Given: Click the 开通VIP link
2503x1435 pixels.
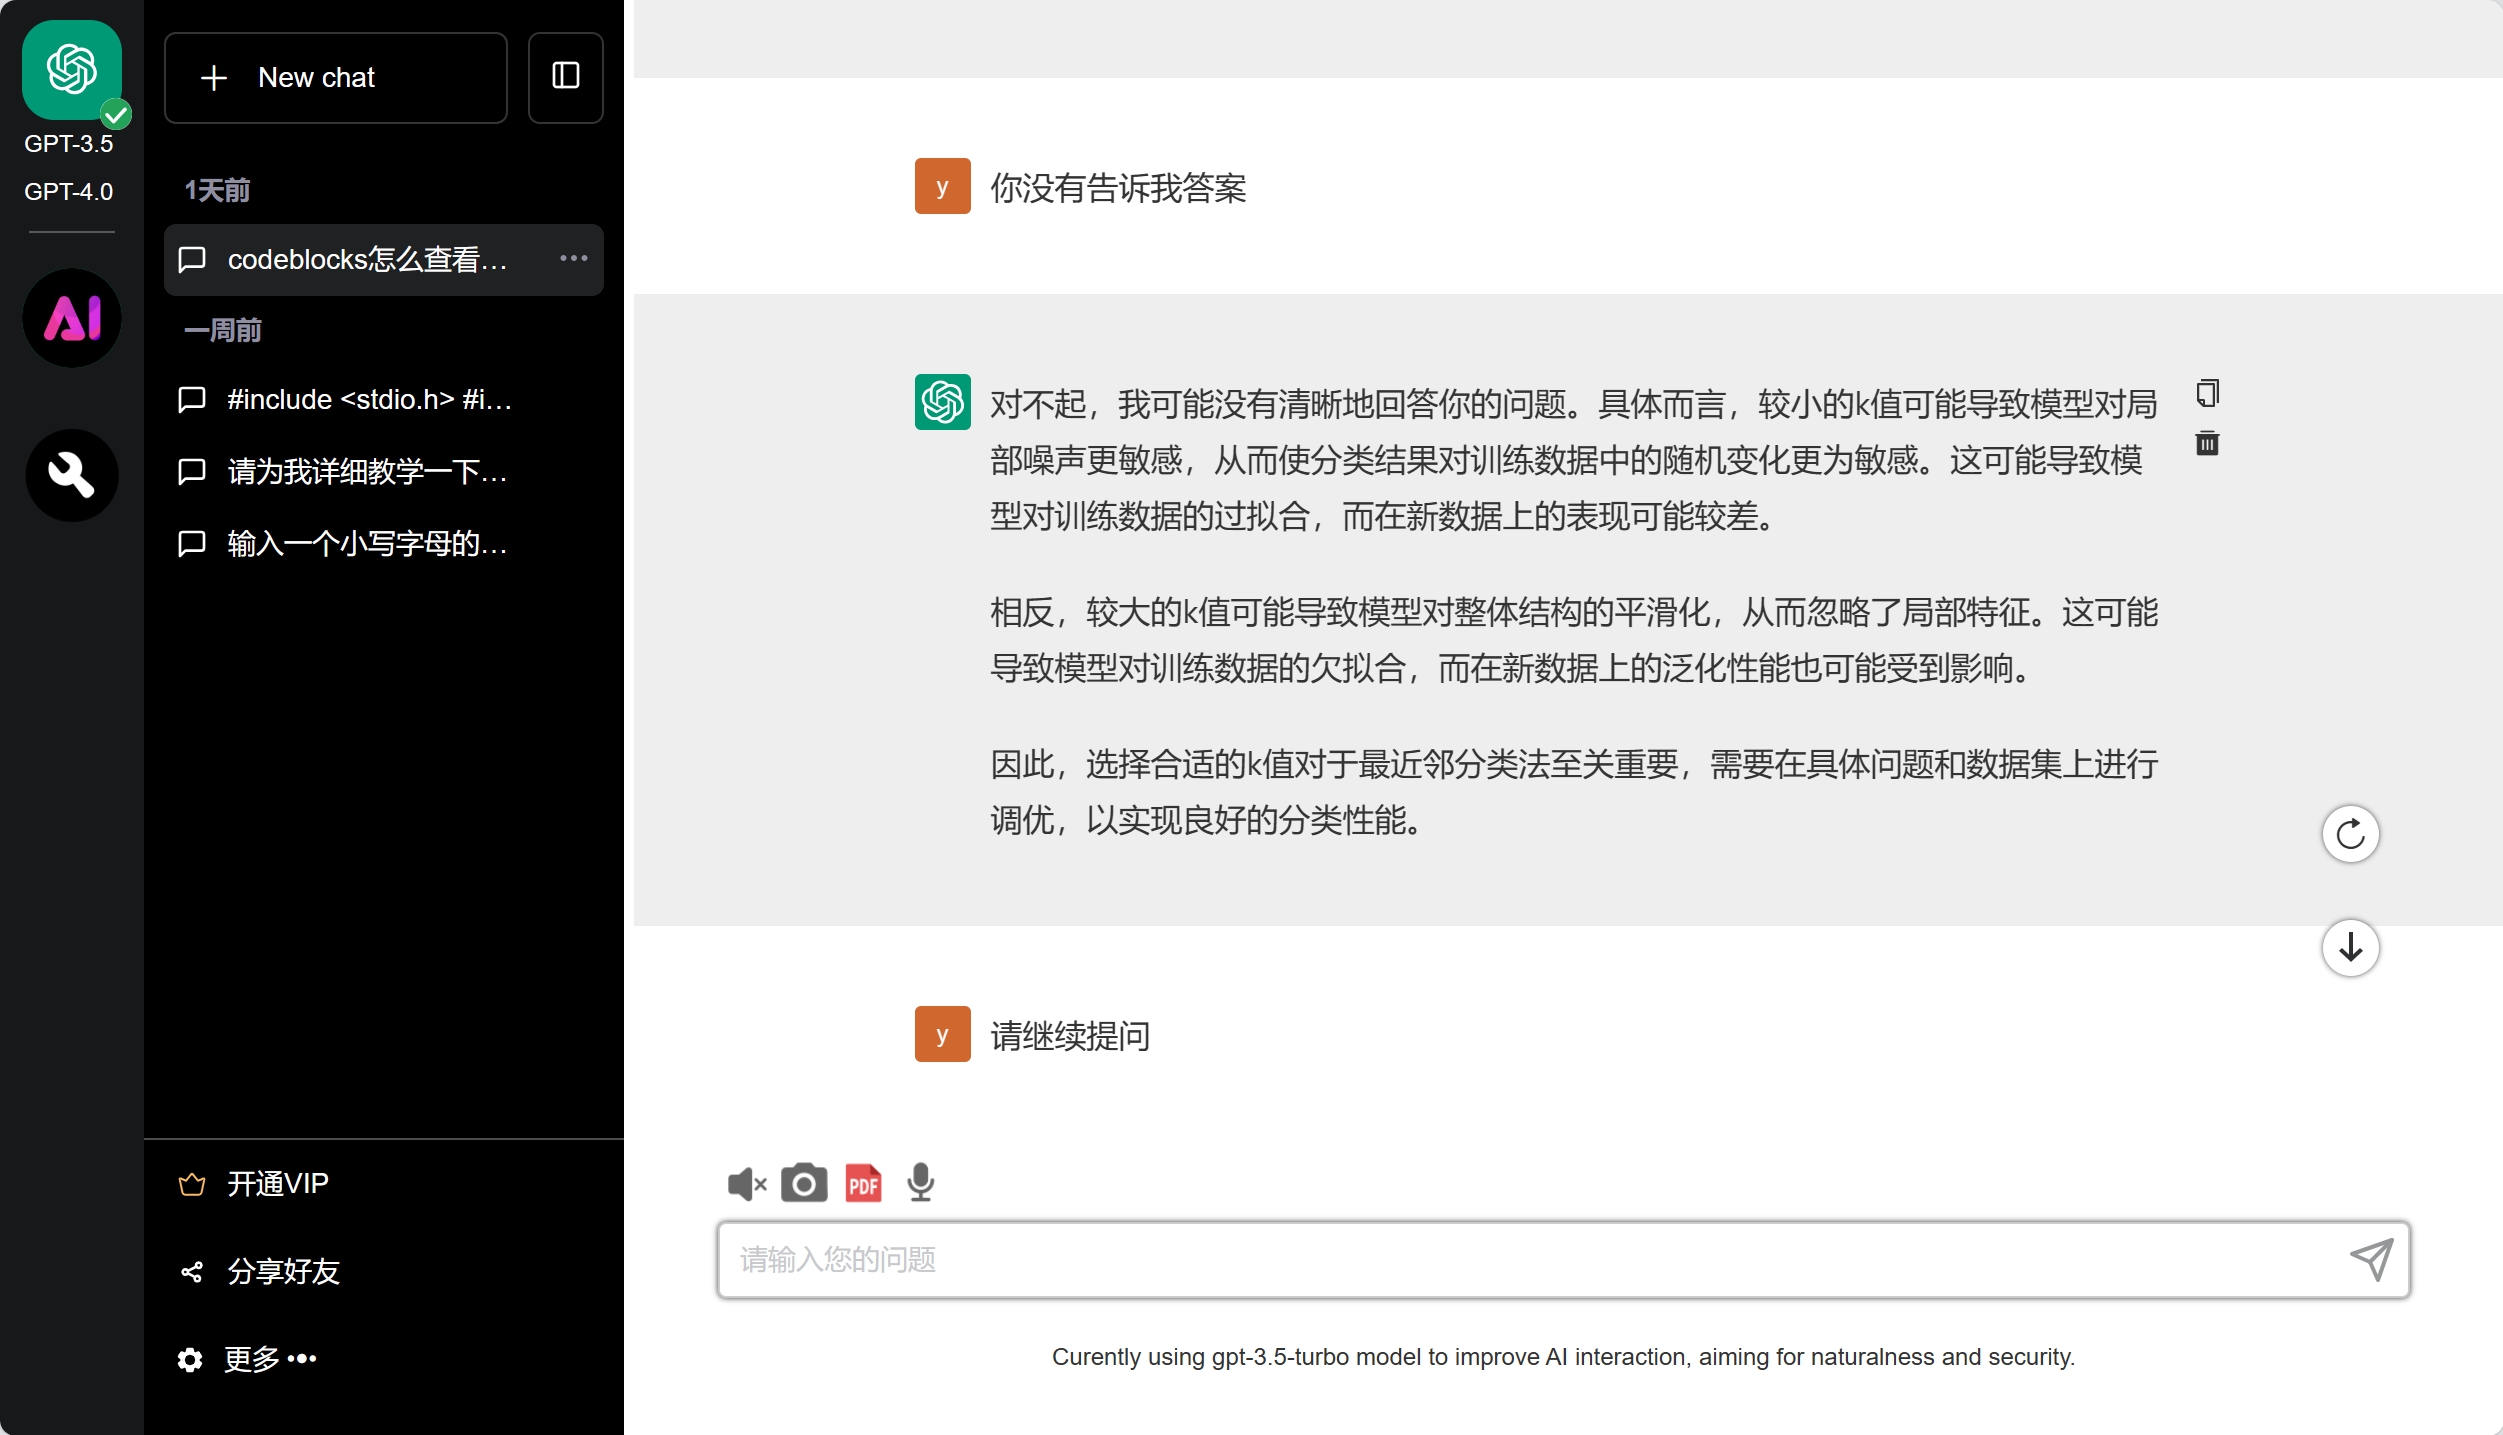Looking at the screenshot, I should pyautogui.click(x=277, y=1184).
